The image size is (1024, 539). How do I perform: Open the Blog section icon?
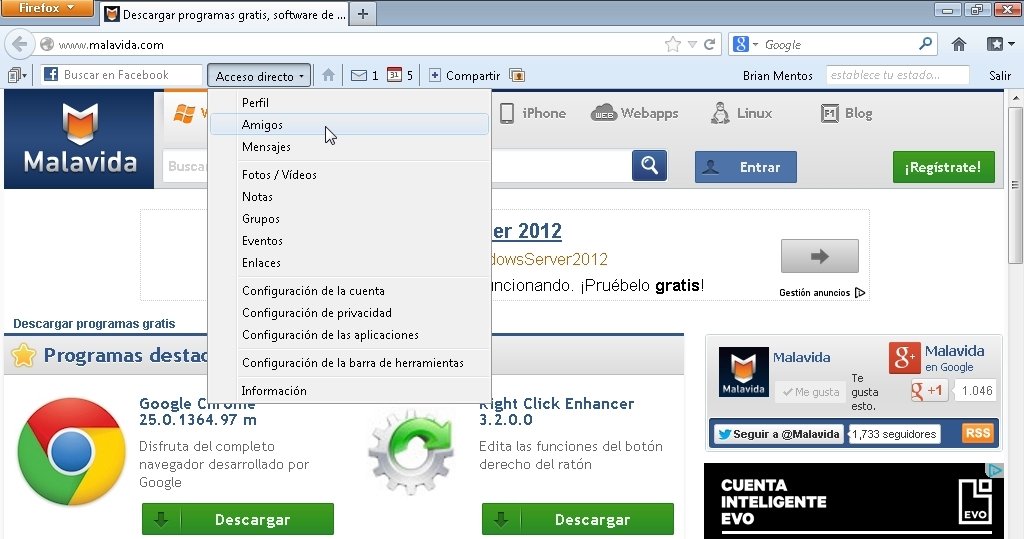[829, 114]
